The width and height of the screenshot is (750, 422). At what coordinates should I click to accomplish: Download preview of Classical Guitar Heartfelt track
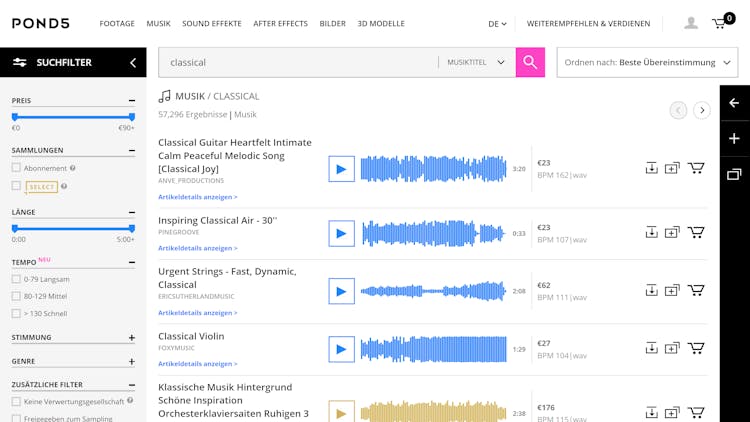(x=651, y=168)
